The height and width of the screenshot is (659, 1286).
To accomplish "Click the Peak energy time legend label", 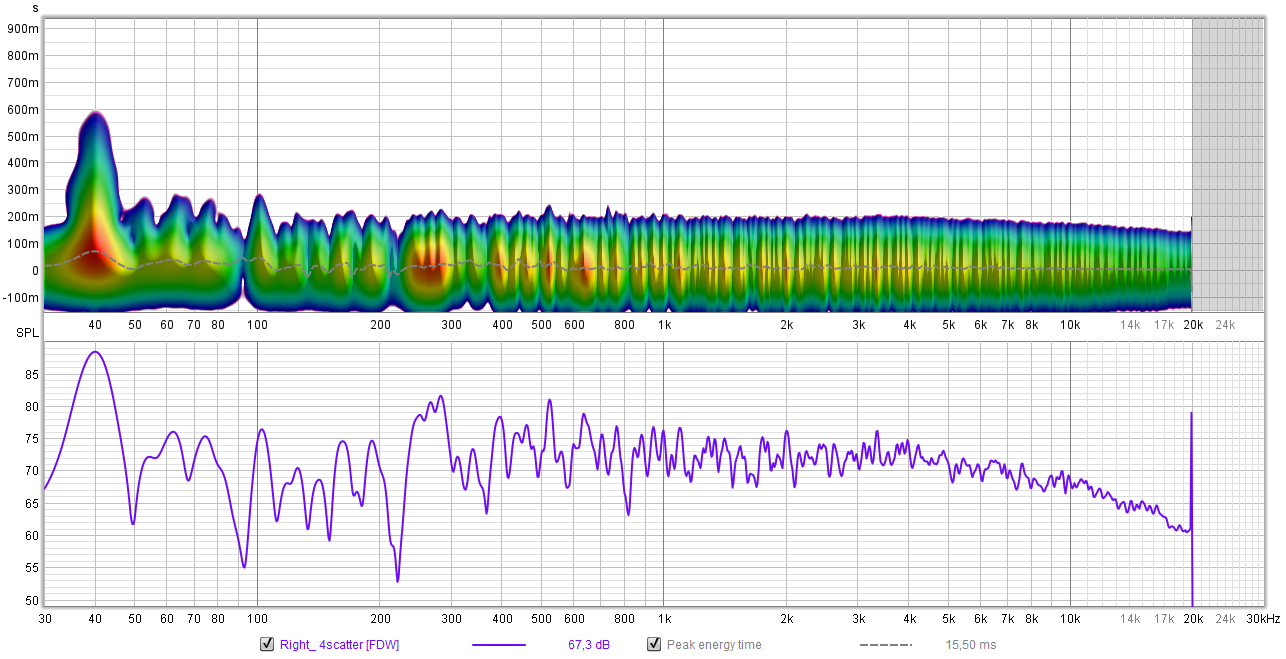I will click(714, 645).
